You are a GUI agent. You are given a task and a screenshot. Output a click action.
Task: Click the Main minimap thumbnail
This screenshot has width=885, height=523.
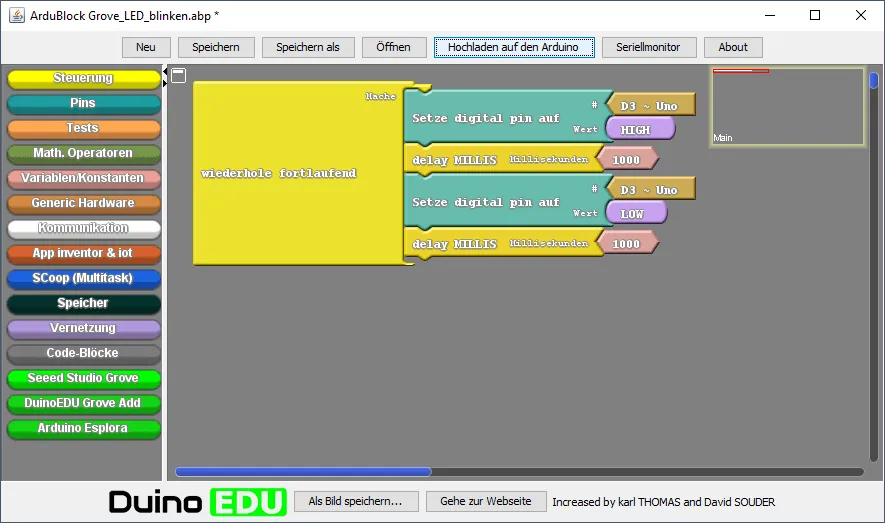pos(787,107)
